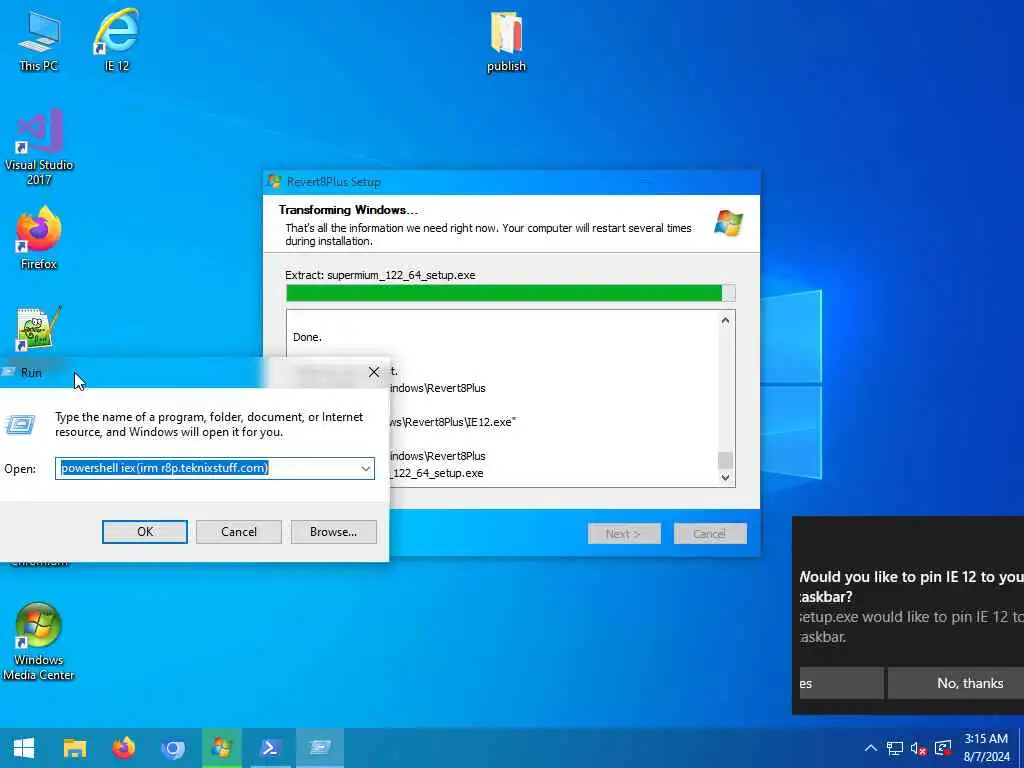
Task: Switch to PowerShell taskbar item
Action: [x=270, y=748]
